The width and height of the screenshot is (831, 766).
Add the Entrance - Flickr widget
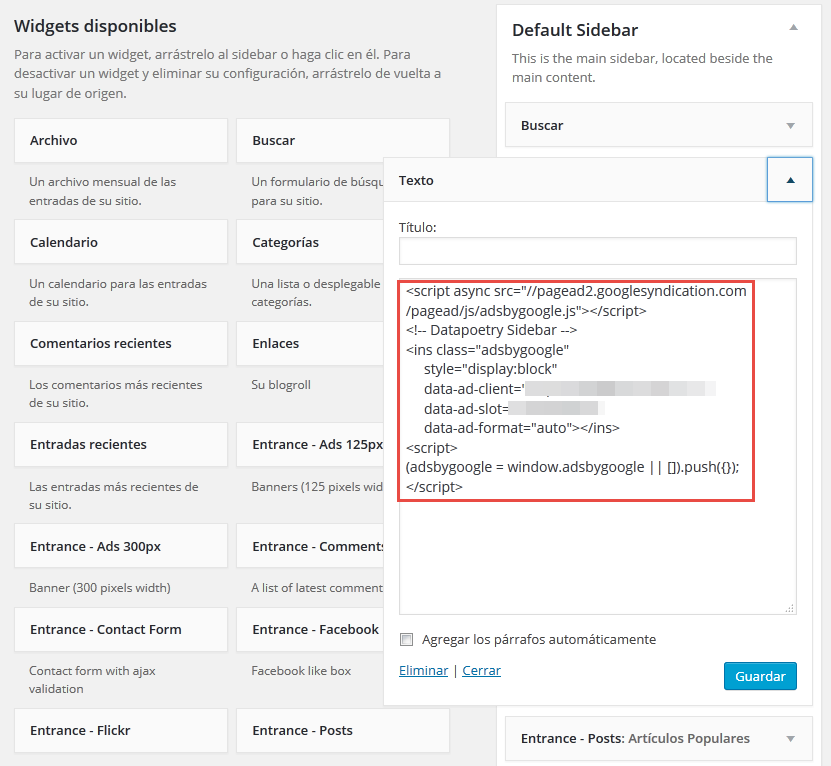pyautogui.click(x=121, y=730)
